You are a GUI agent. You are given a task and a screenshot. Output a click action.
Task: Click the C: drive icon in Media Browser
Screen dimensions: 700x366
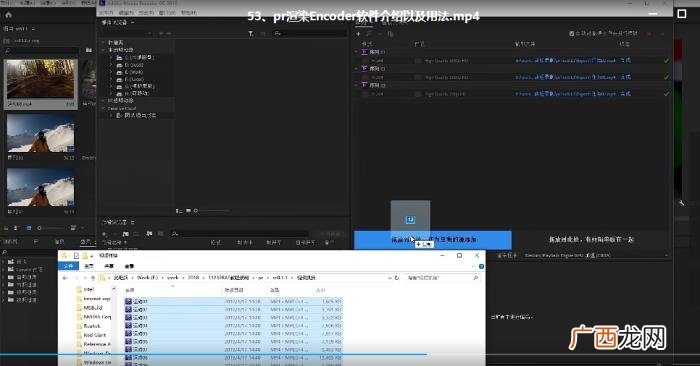119,58
